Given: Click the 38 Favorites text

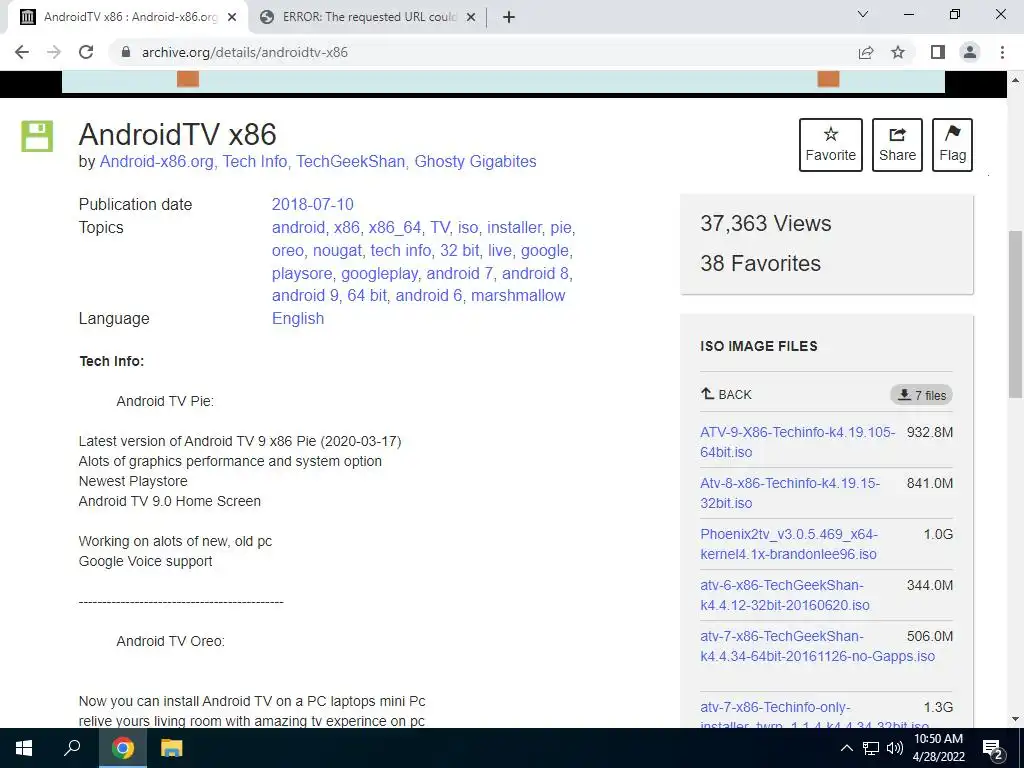Looking at the screenshot, I should point(760,263).
